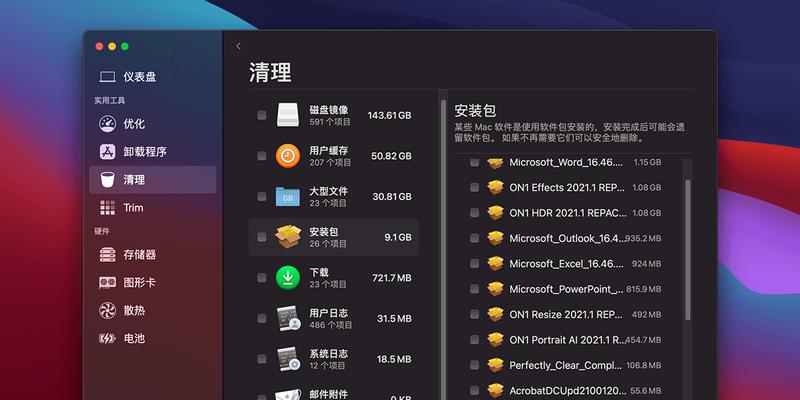Select the 30.81 GB size value
Viewport: 800px width, 400px height.
(392, 196)
